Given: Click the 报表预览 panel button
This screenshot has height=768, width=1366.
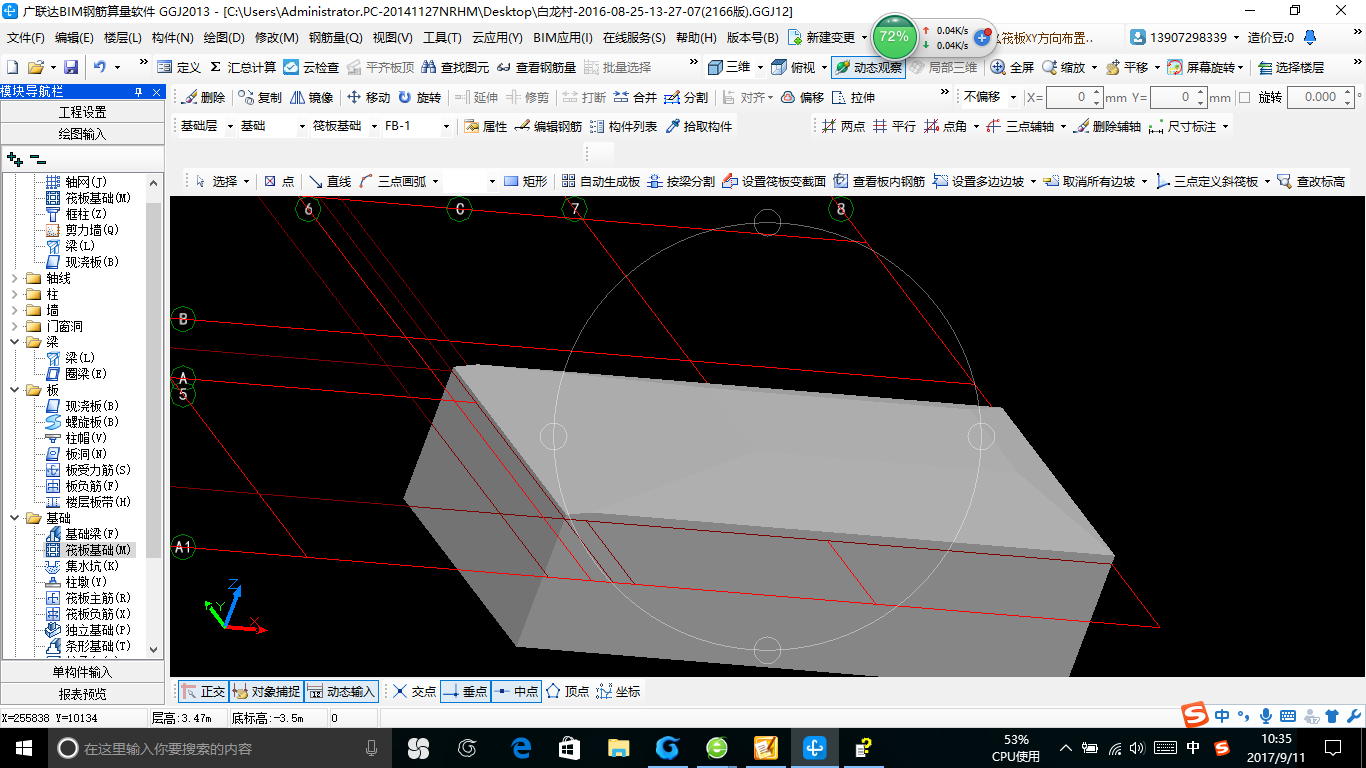Looking at the screenshot, I should click(82, 693).
